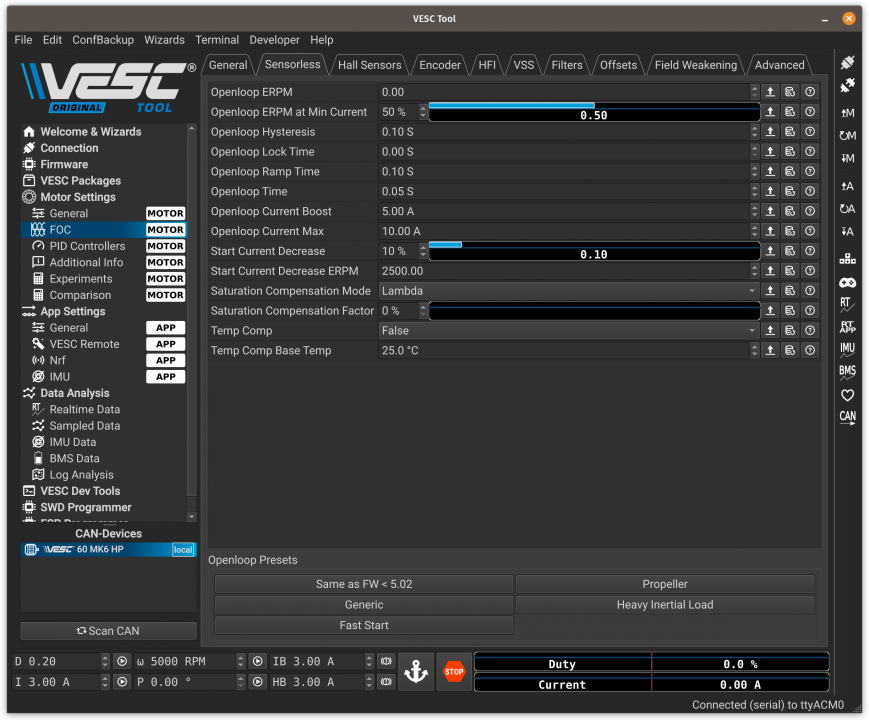Click the play button next to duty field
This screenshot has height=720, width=869.
click(122, 662)
